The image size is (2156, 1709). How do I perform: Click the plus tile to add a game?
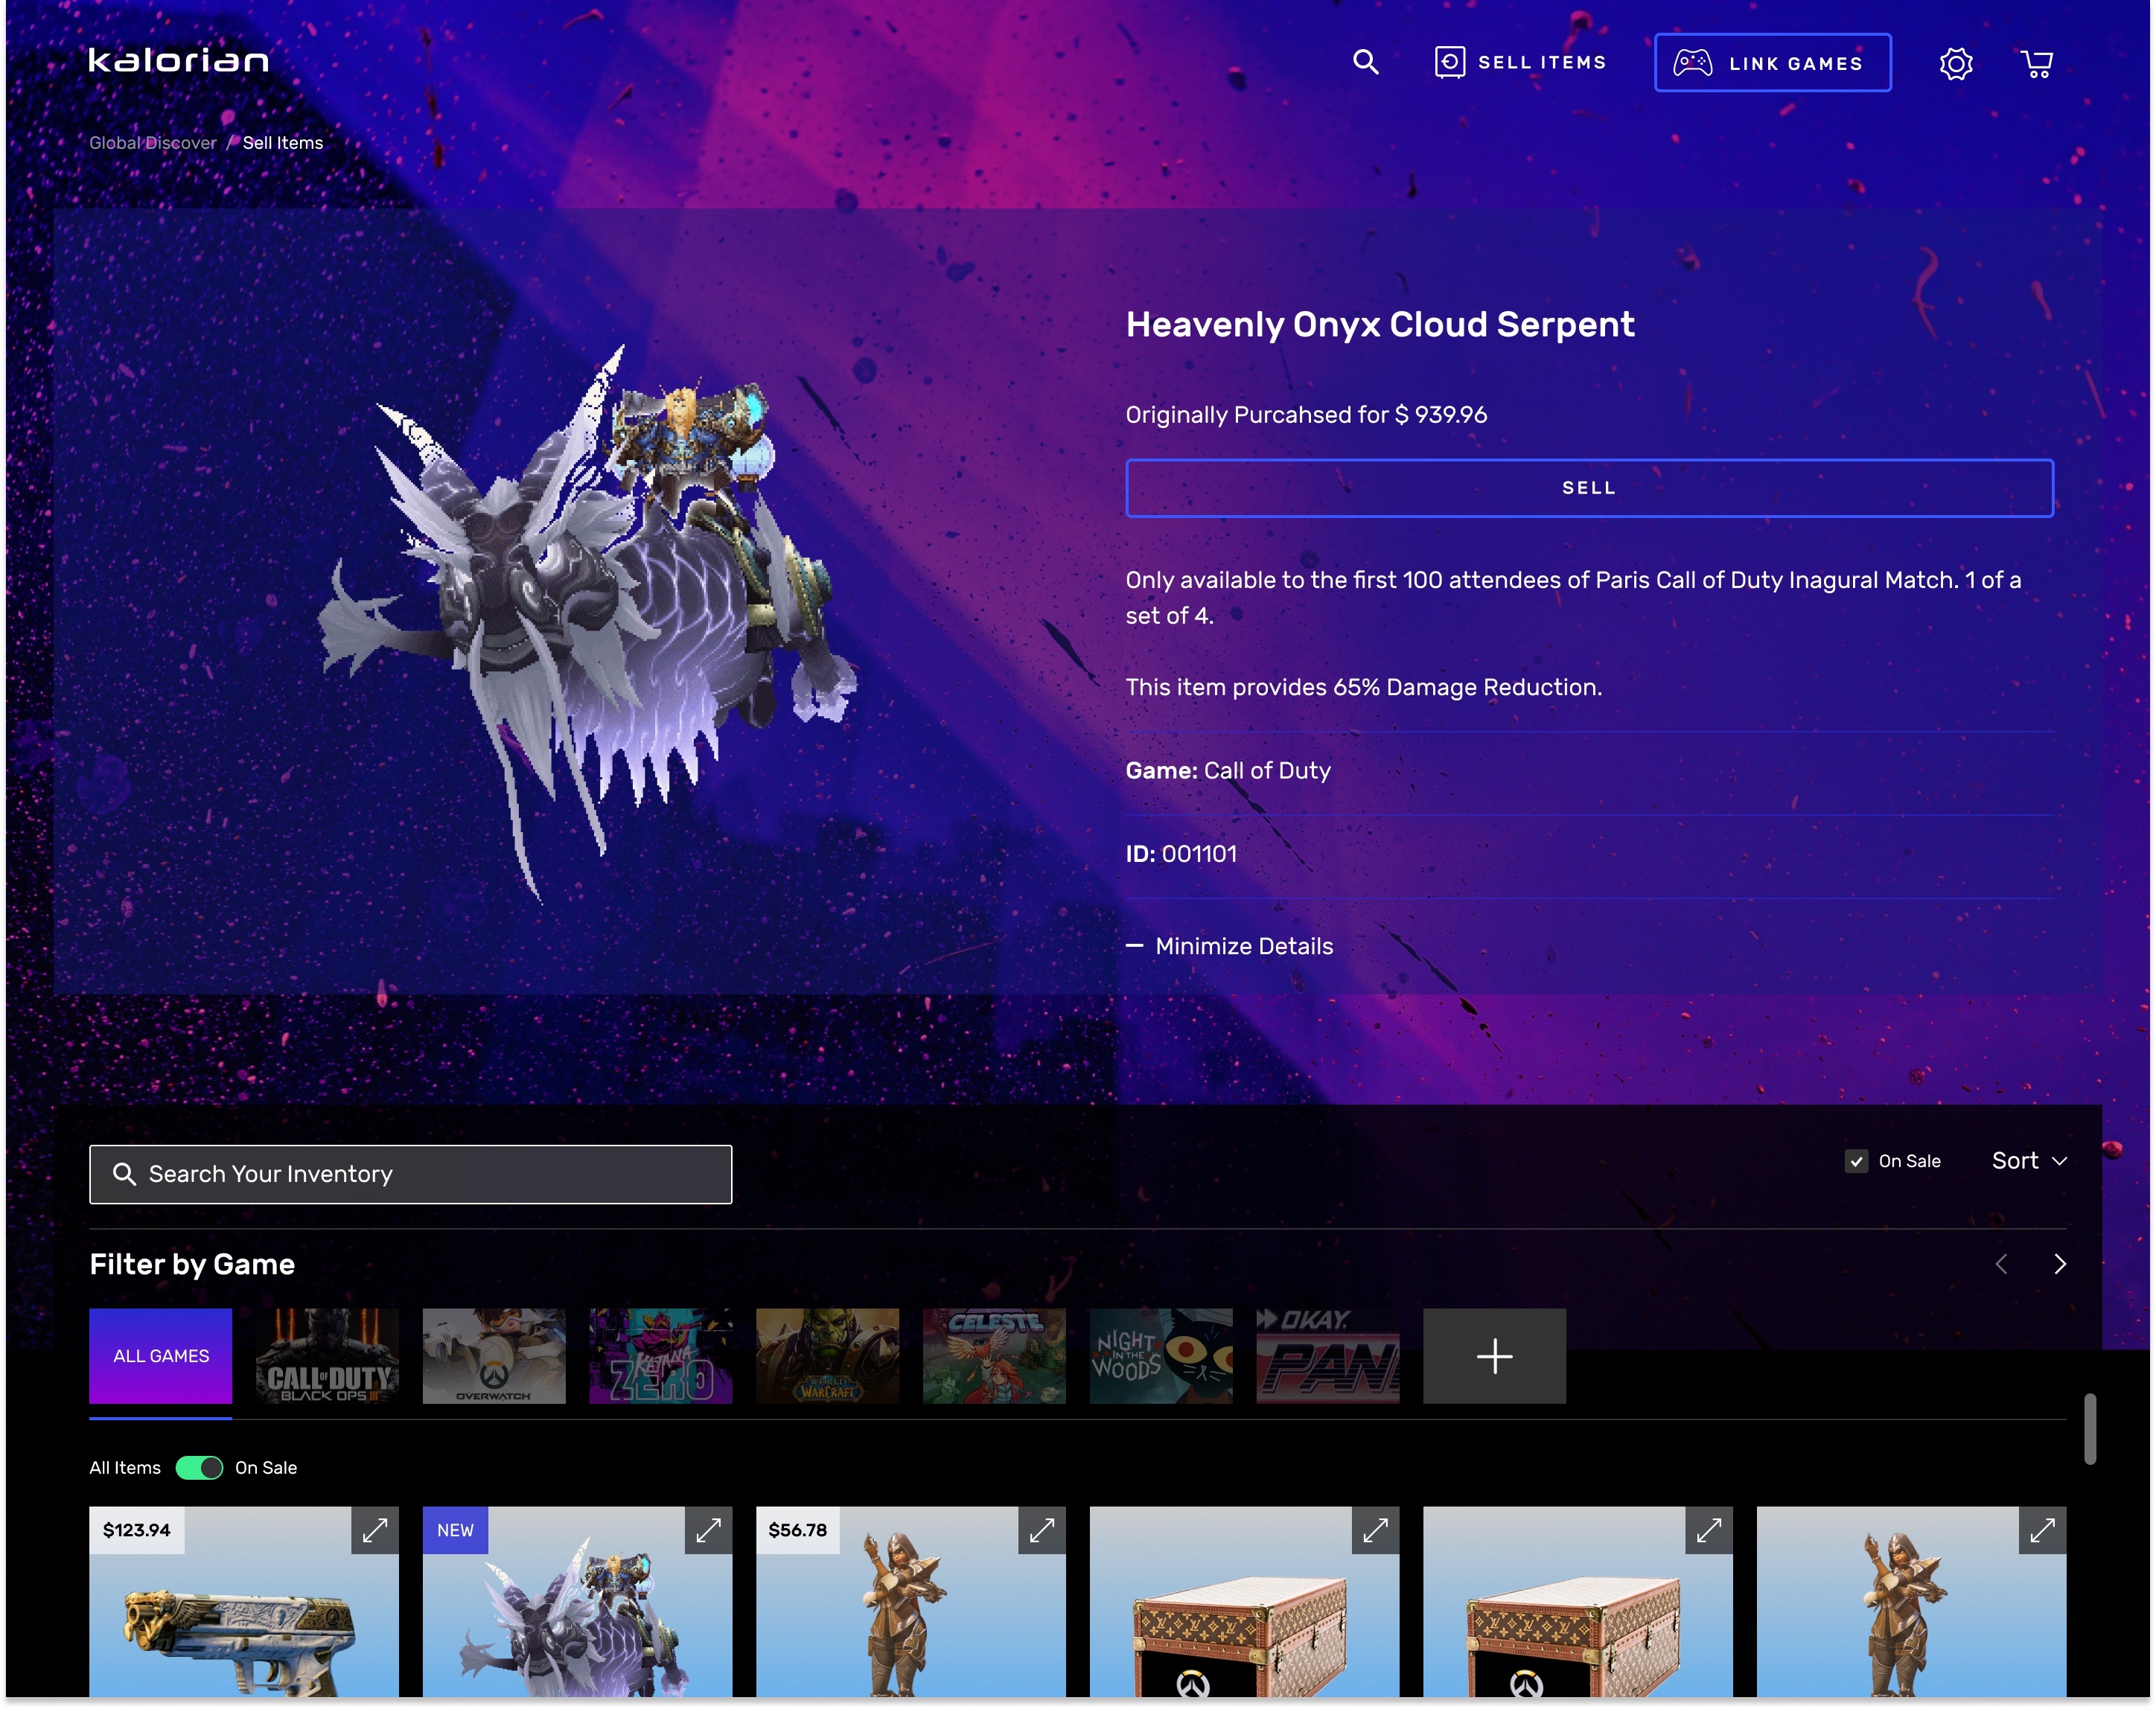(x=1494, y=1356)
